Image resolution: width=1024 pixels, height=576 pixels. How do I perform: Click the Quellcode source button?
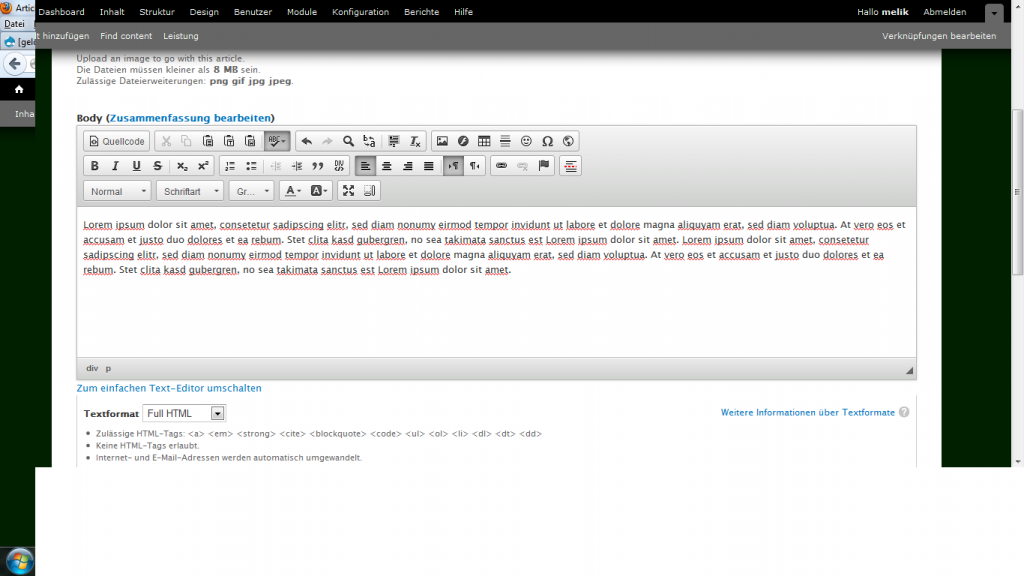pyautogui.click(x=117, y=142)
